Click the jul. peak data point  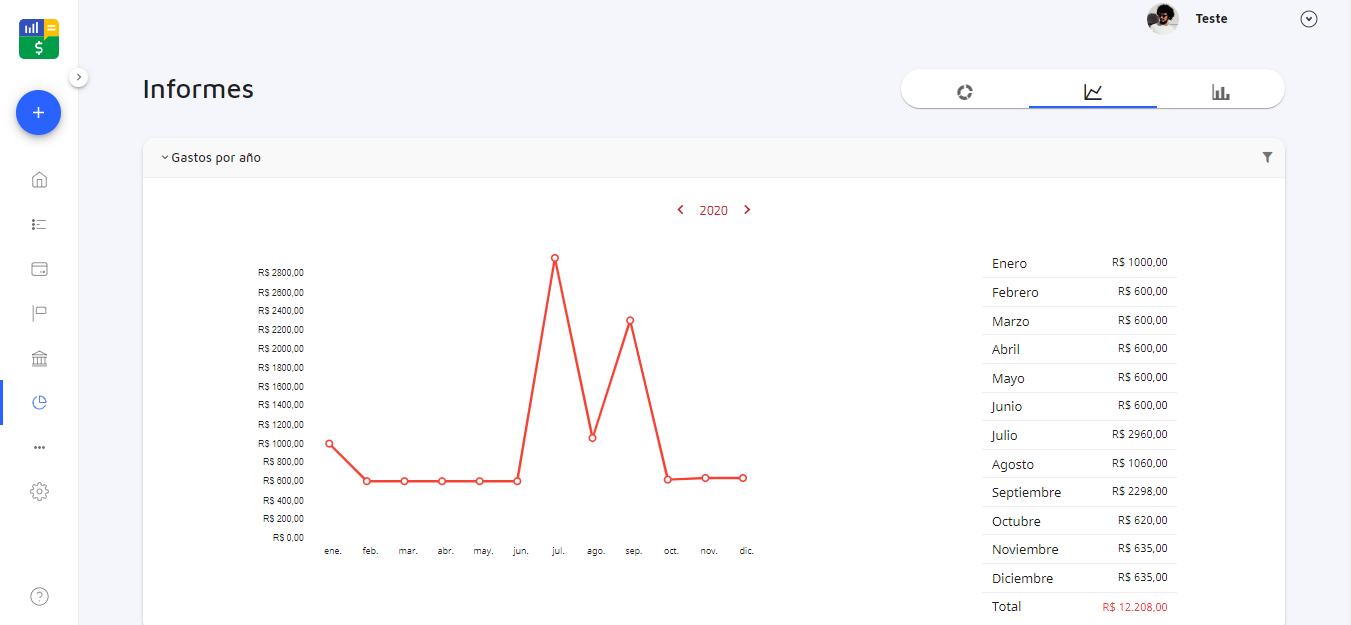tap(554, 258)
